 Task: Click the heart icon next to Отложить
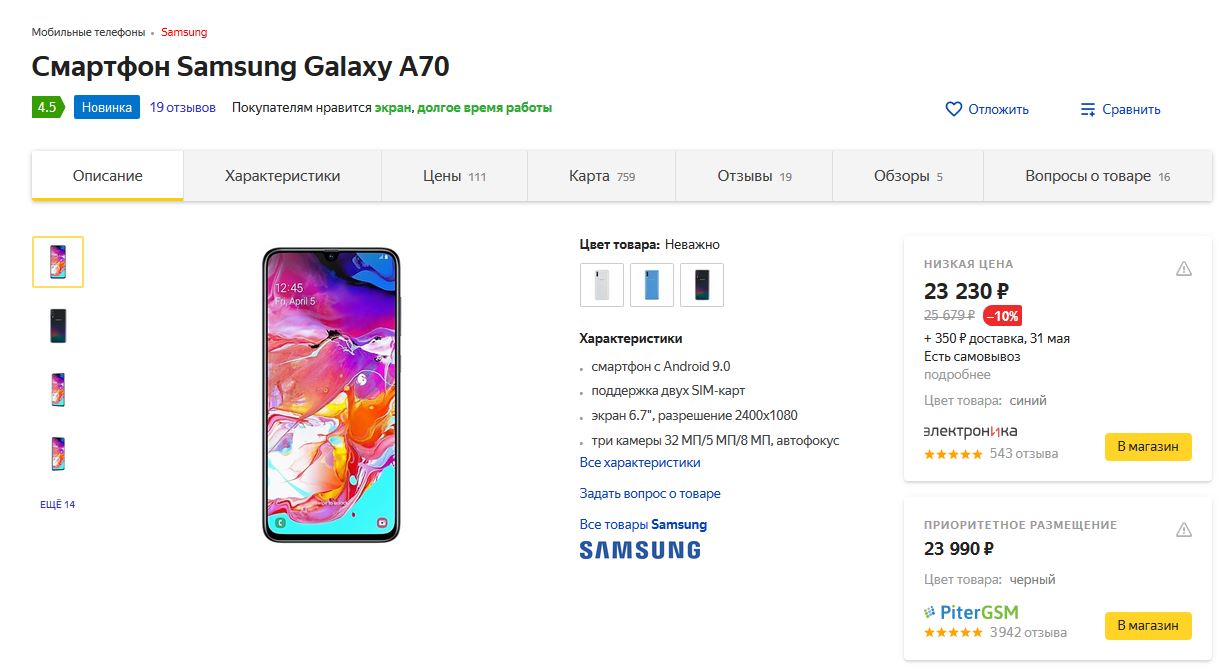(953, 109)
